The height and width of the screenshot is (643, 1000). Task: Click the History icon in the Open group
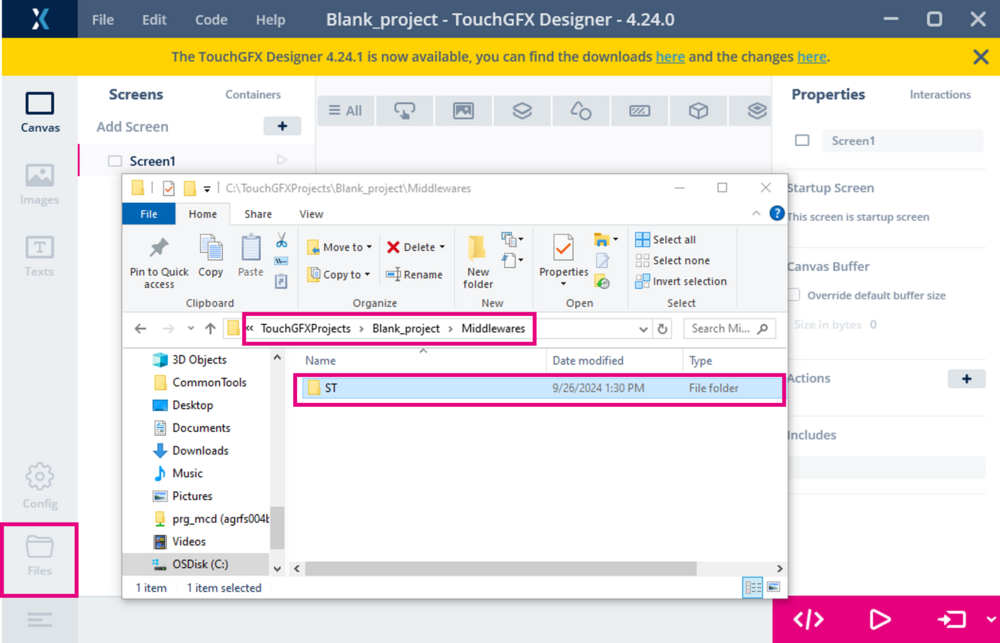[602, 281]
